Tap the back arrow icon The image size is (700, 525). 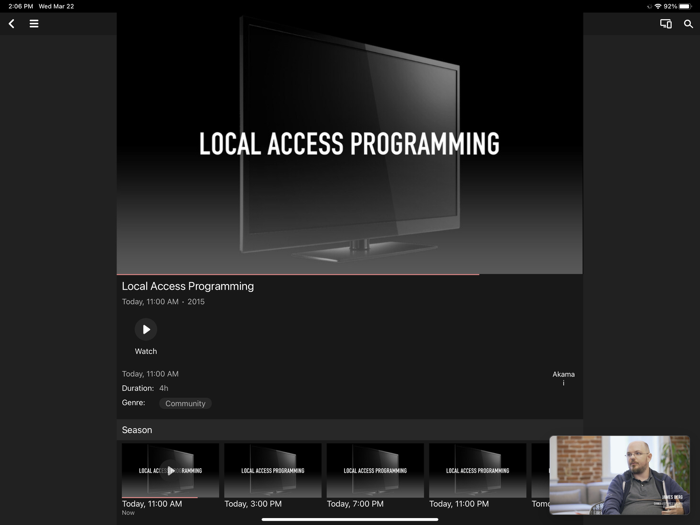coord(12,24)
